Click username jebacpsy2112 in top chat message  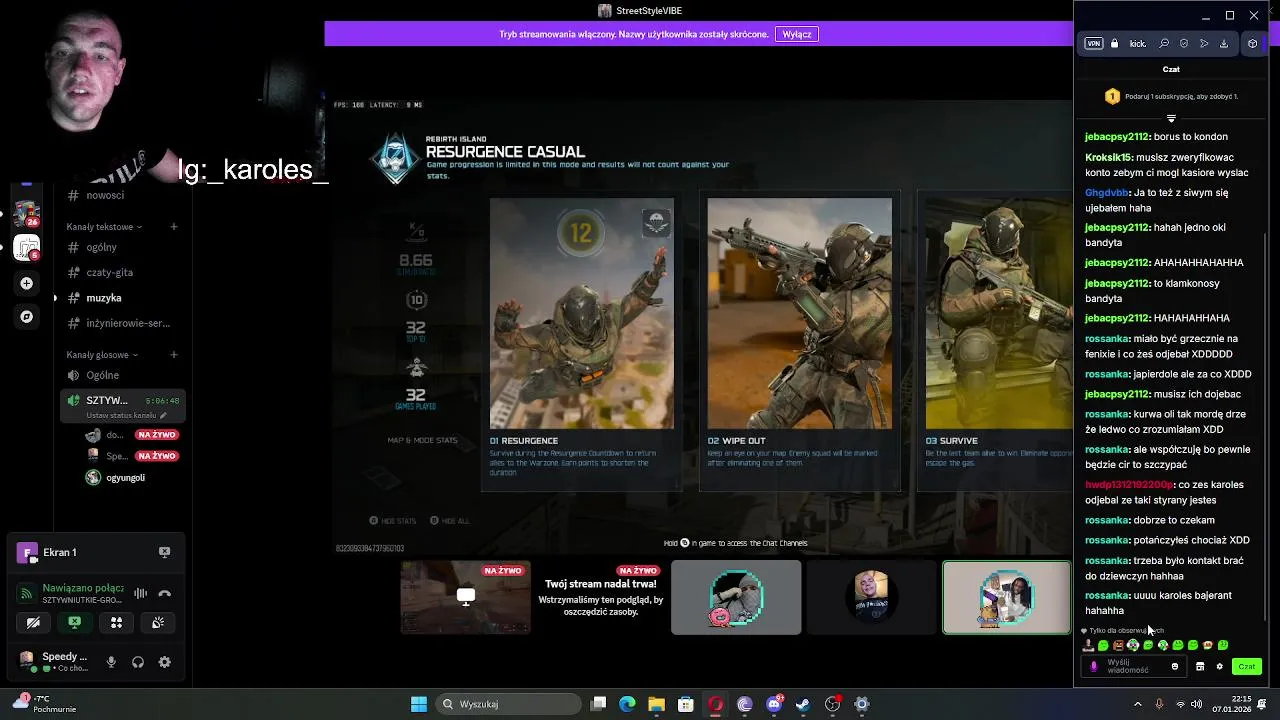[x=1117, y=137]
